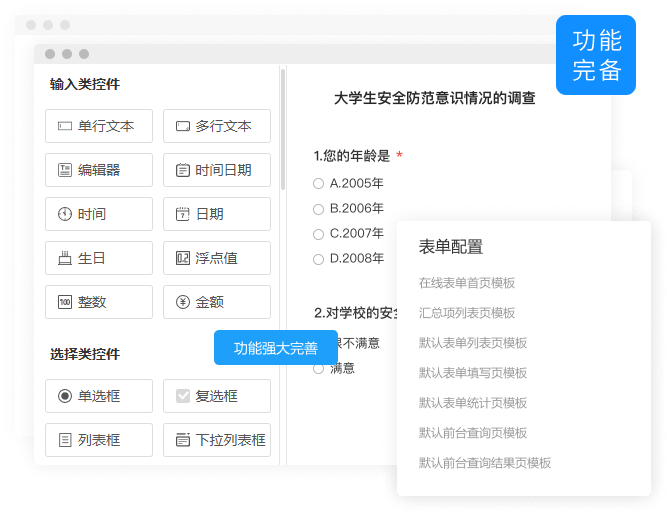Screen dimensions: 667x512
Task: Choose radio option B.2006年
Action: pos(319,208)
